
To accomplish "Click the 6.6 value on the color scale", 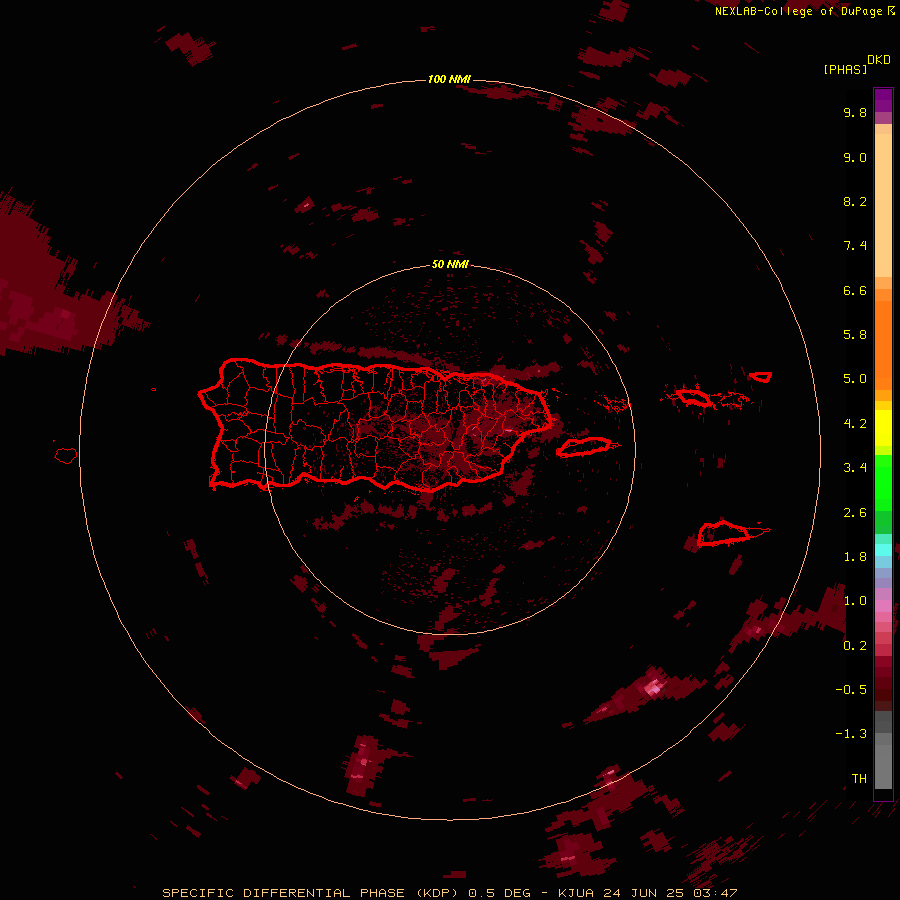I will tap(855, 290).
